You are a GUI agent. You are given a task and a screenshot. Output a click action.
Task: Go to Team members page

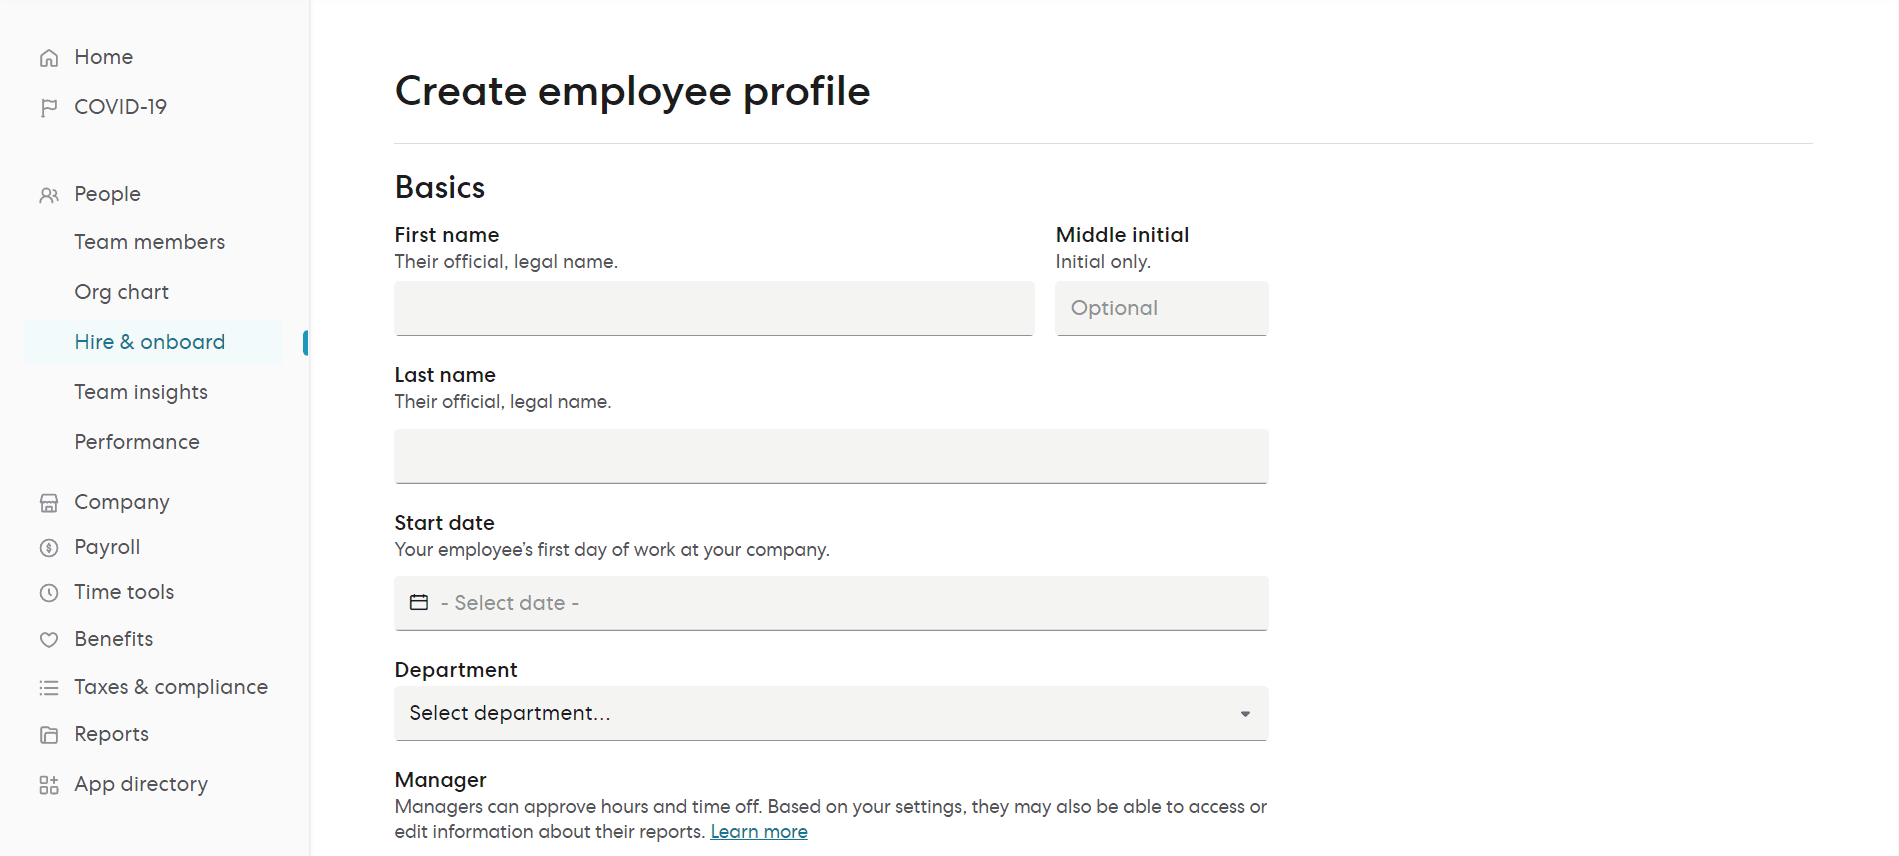[150, 242]
